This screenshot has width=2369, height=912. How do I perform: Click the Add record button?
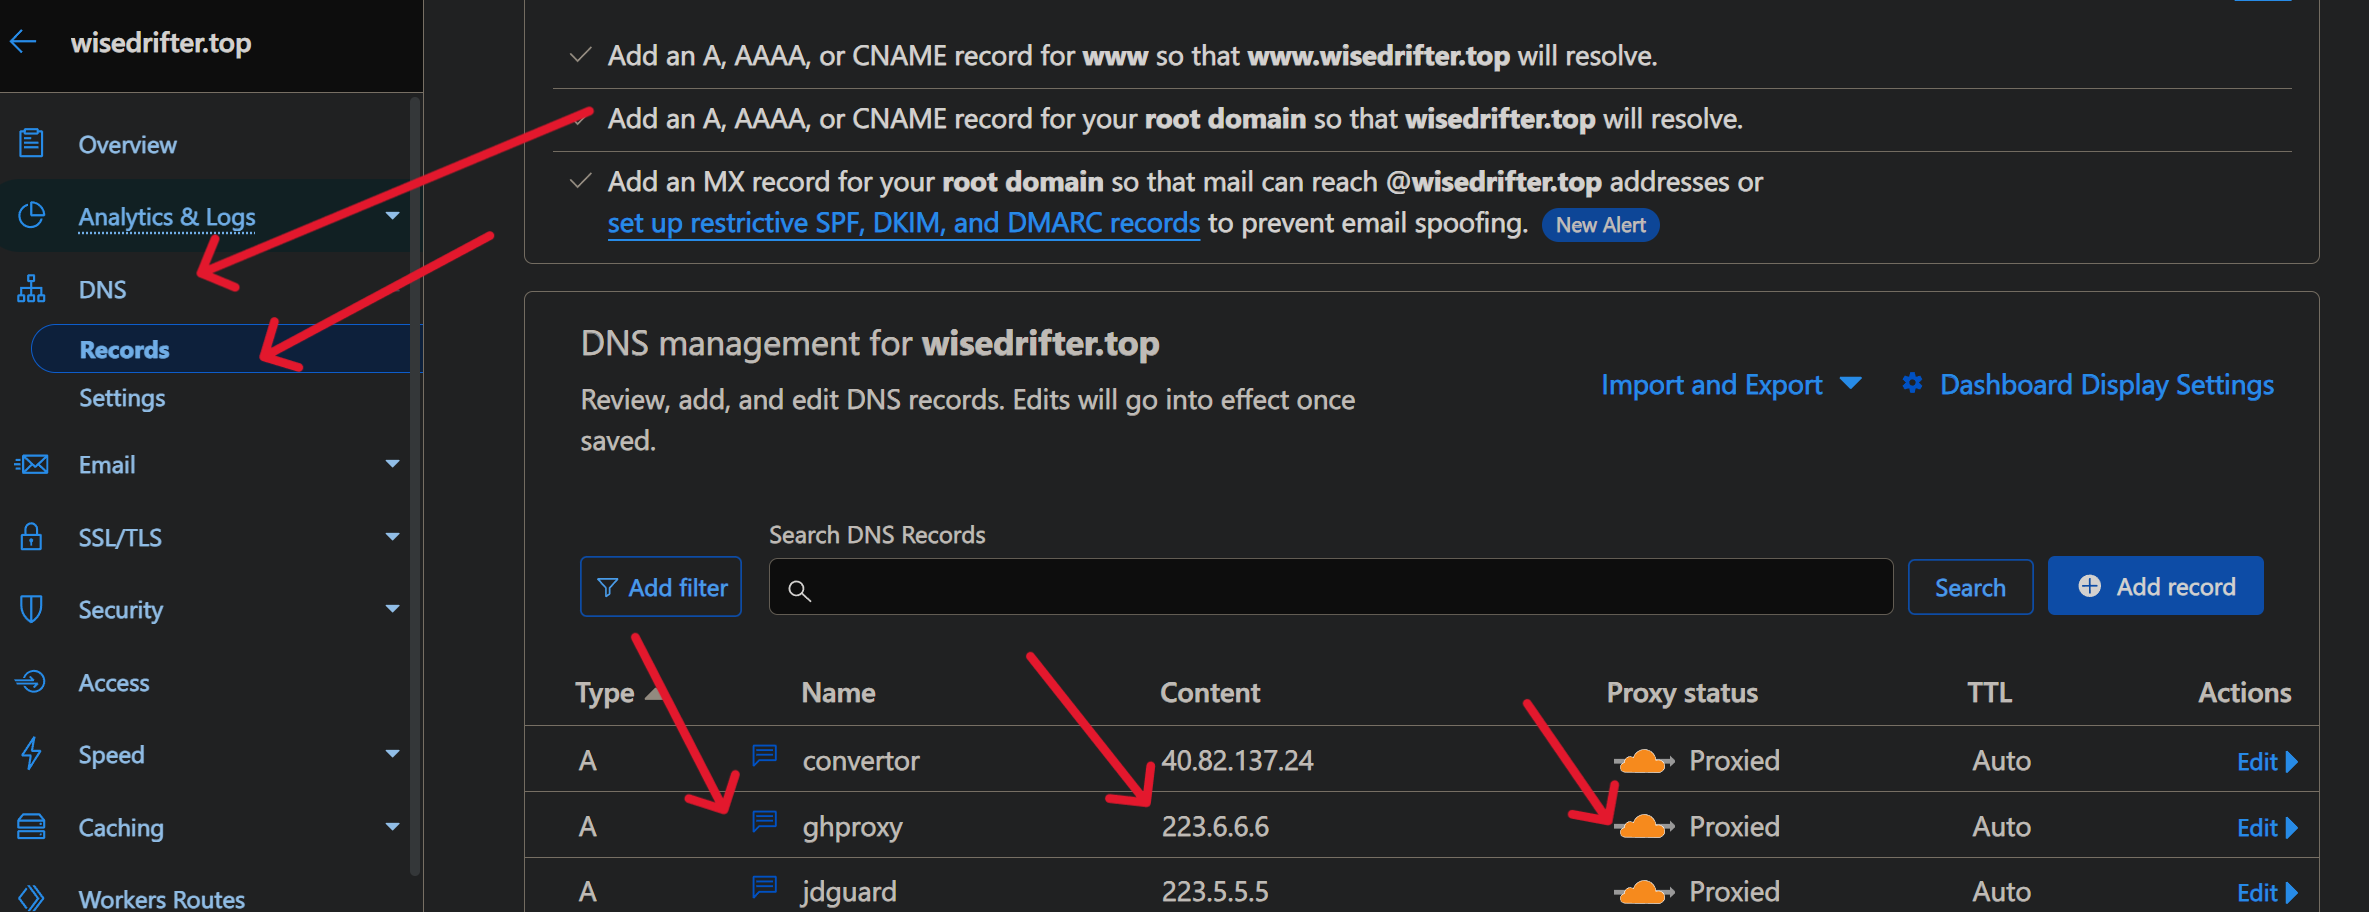coord(2155,586)
